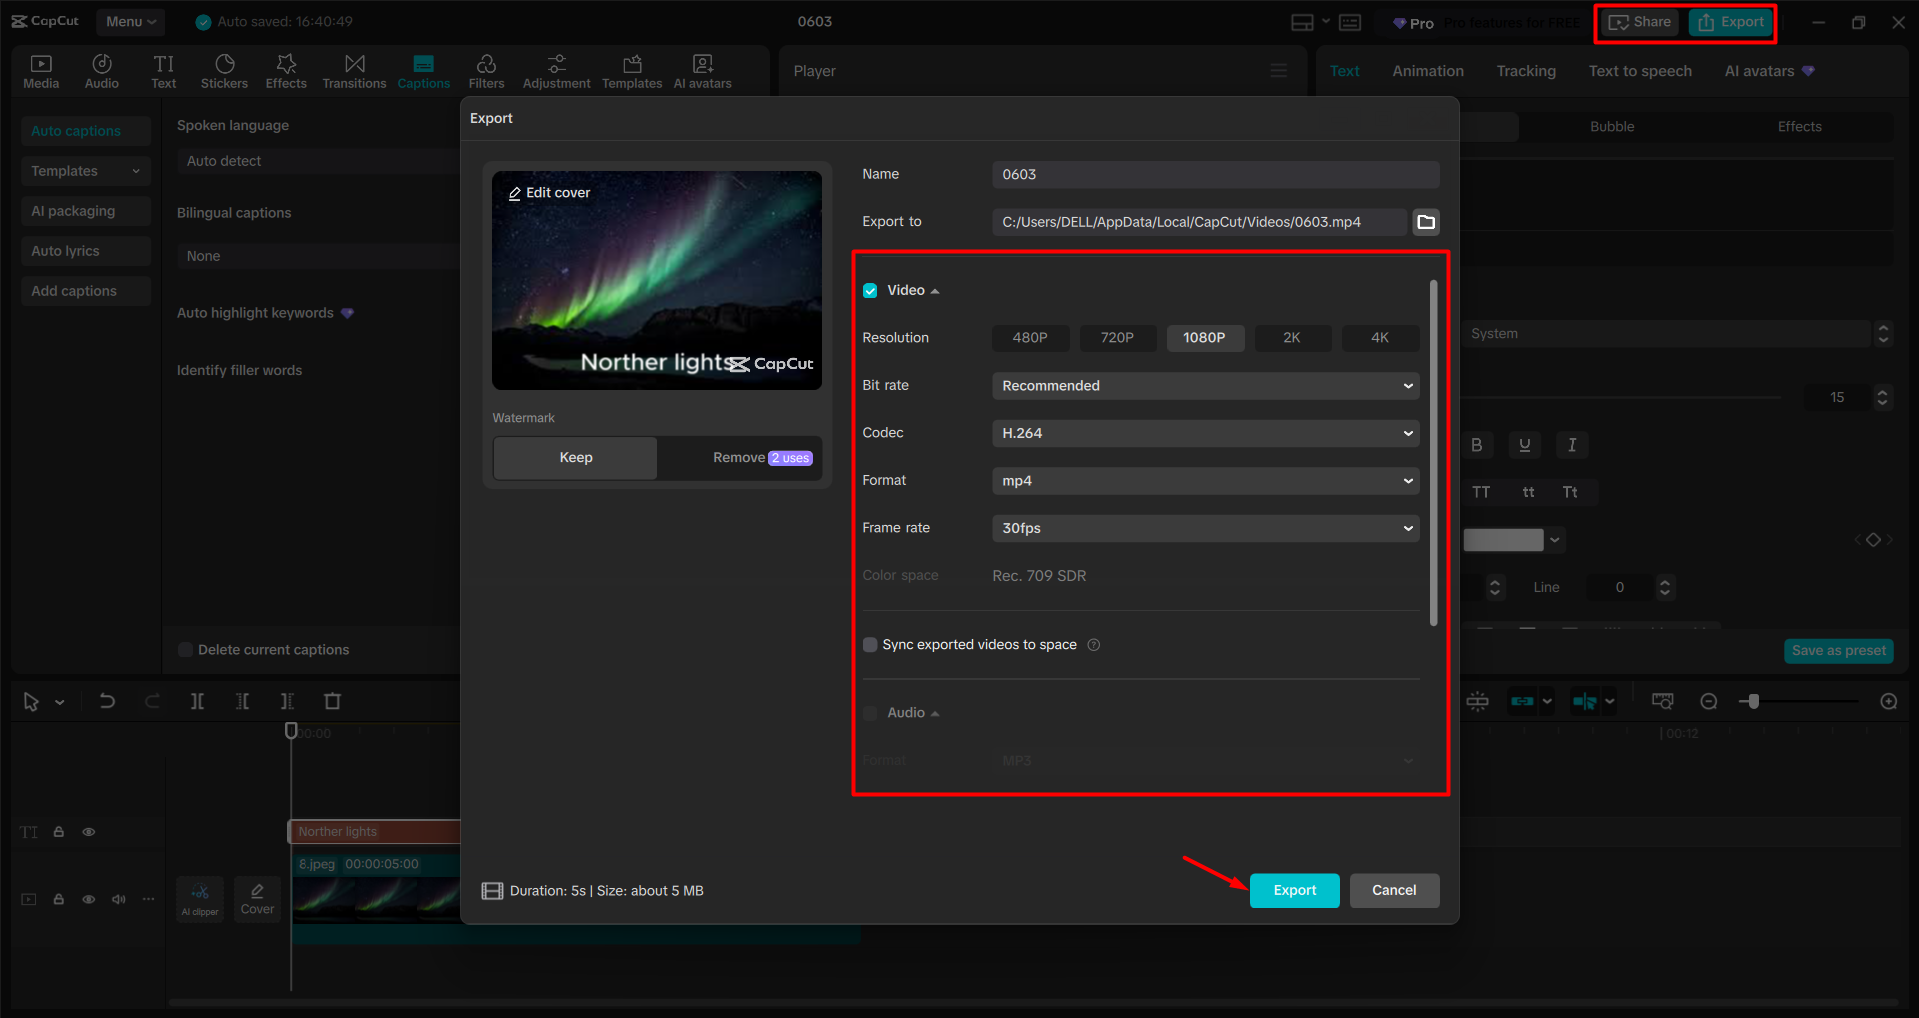Click the AI clipper icon above the timeline track

199,898
